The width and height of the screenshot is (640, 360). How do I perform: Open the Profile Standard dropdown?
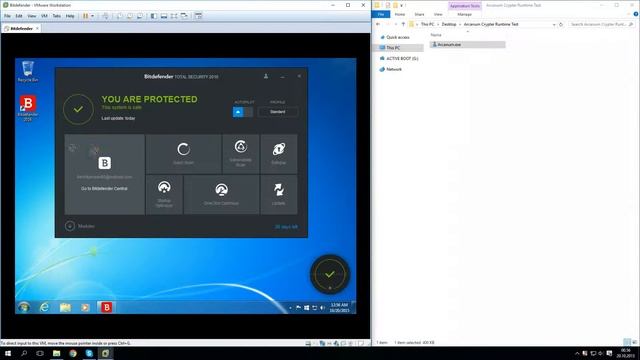click(x=278, y=112)
